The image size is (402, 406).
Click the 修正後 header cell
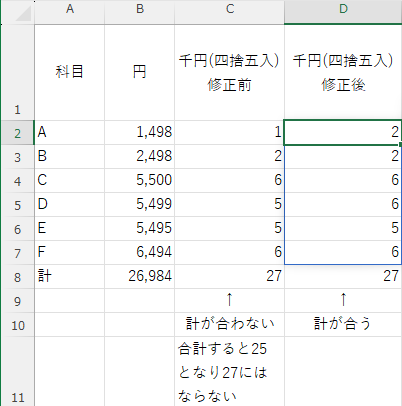point(343,72)
